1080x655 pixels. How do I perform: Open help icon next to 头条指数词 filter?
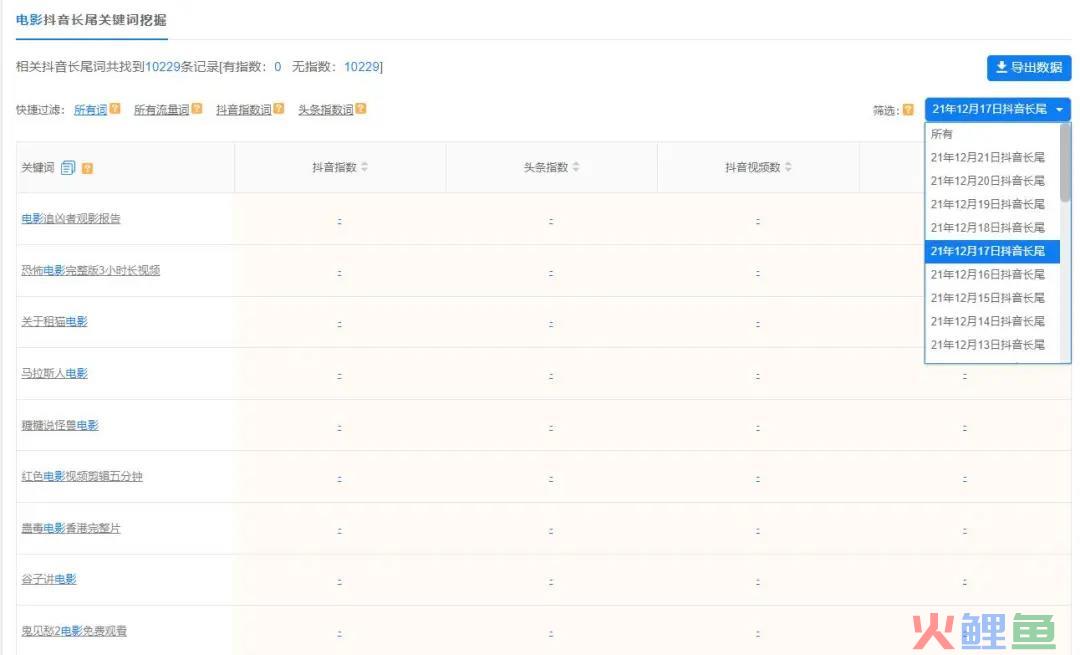pos(361,109)
